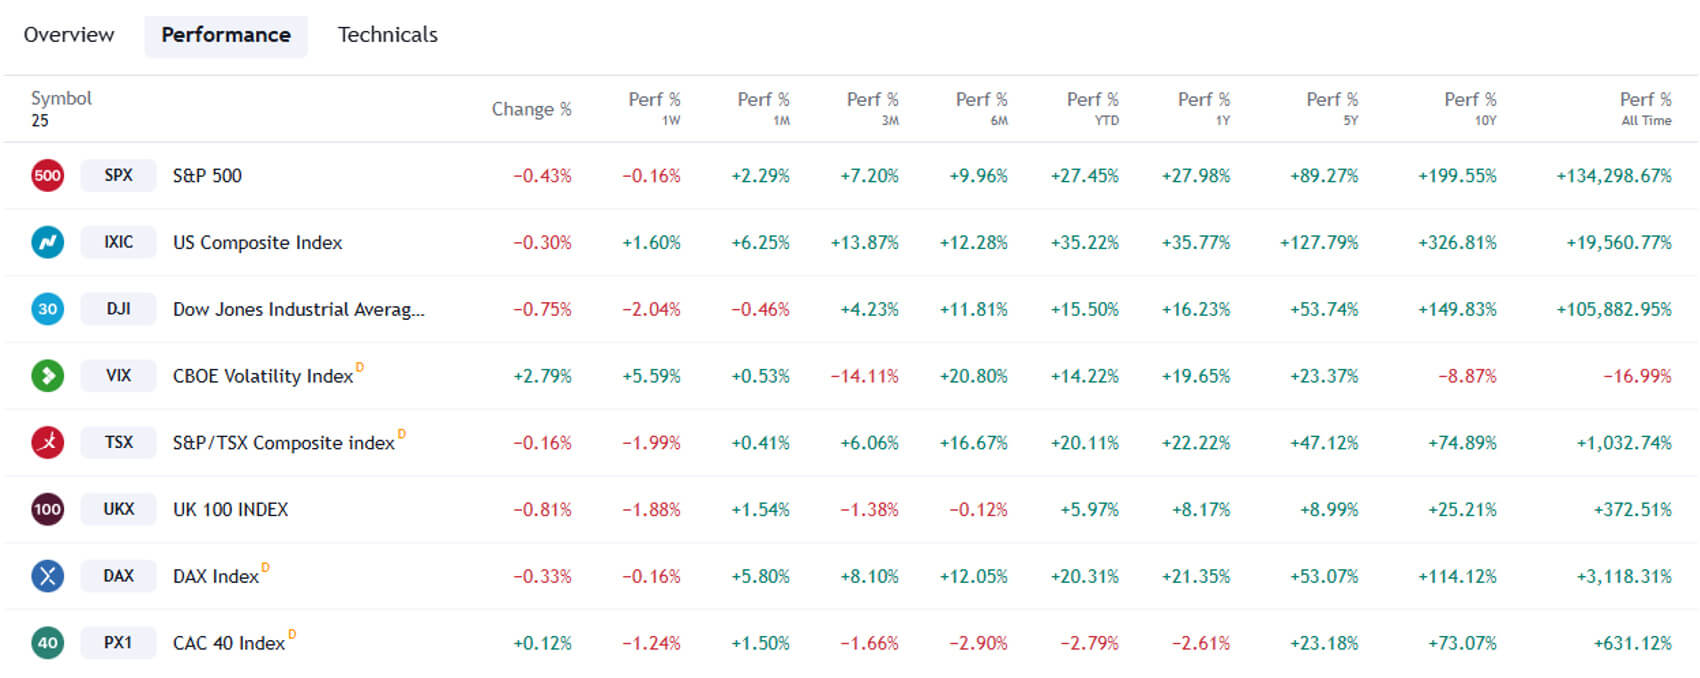The image size is (1700, 678).
Task: Click the Dow Jones 30 logo icon
Action: click(47, 309)
